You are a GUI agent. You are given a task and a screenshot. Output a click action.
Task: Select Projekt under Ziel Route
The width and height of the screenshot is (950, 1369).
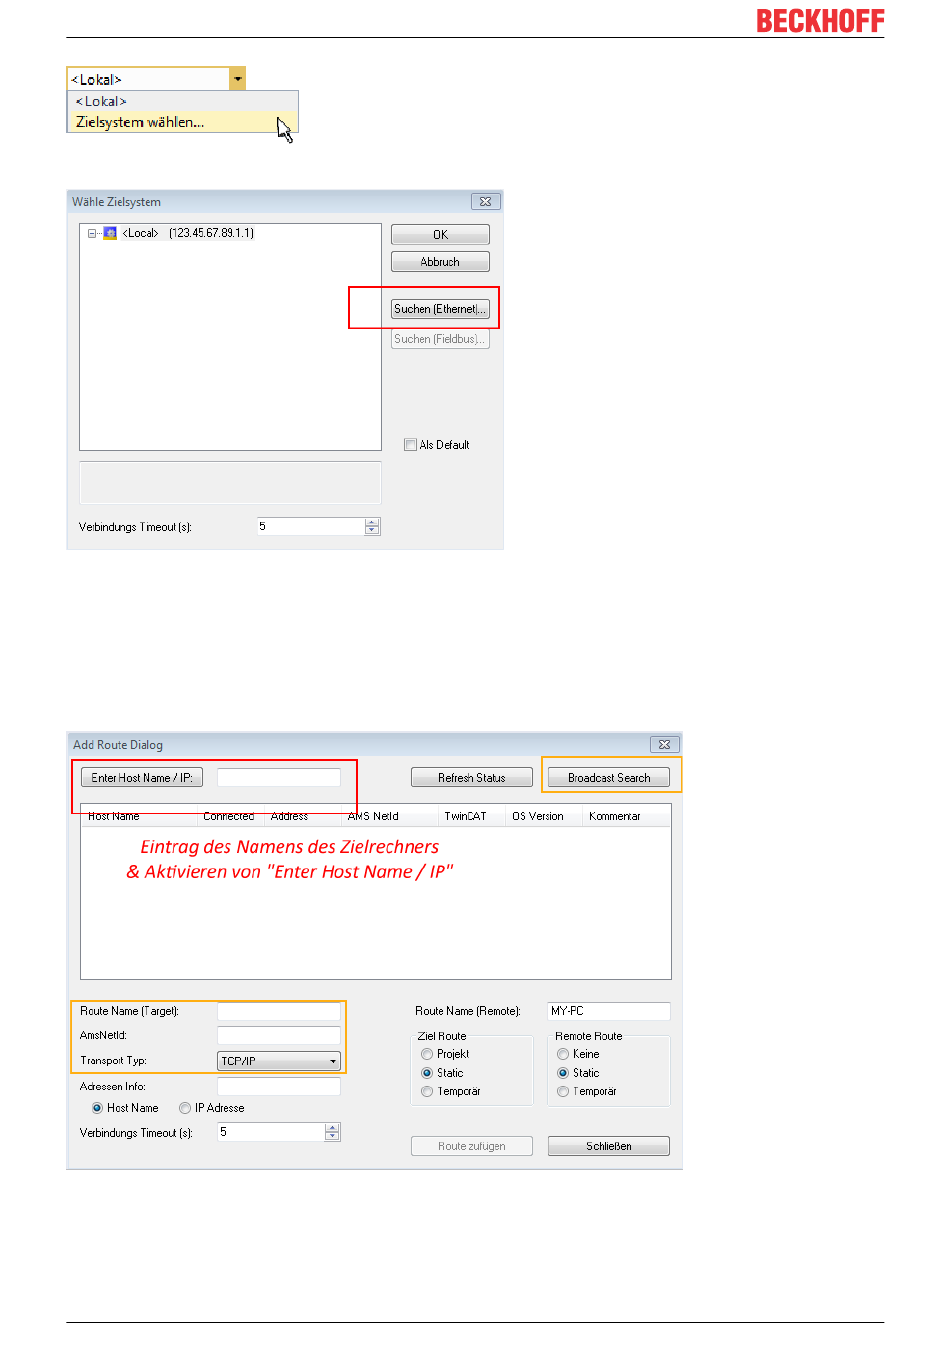tap(427, 1054)
